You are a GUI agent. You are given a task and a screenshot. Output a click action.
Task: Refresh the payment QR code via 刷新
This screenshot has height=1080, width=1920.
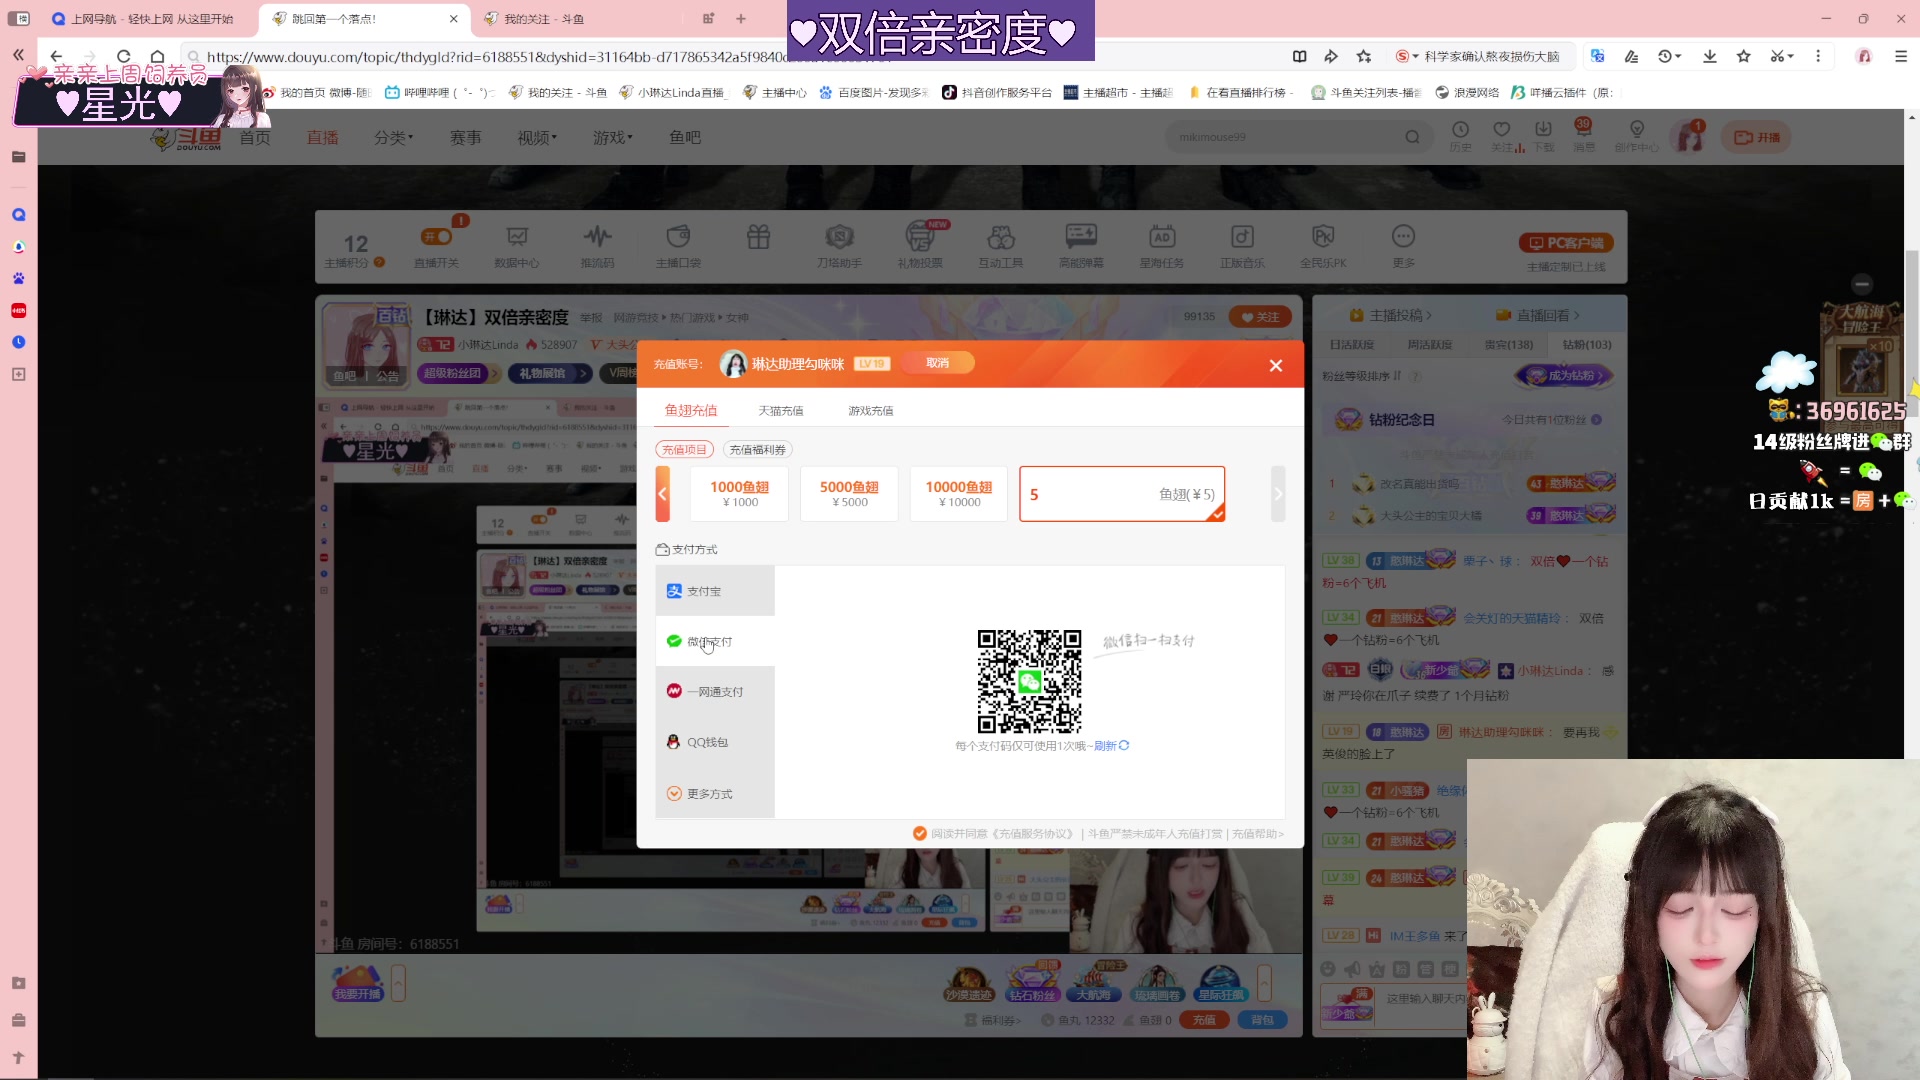1111,746
